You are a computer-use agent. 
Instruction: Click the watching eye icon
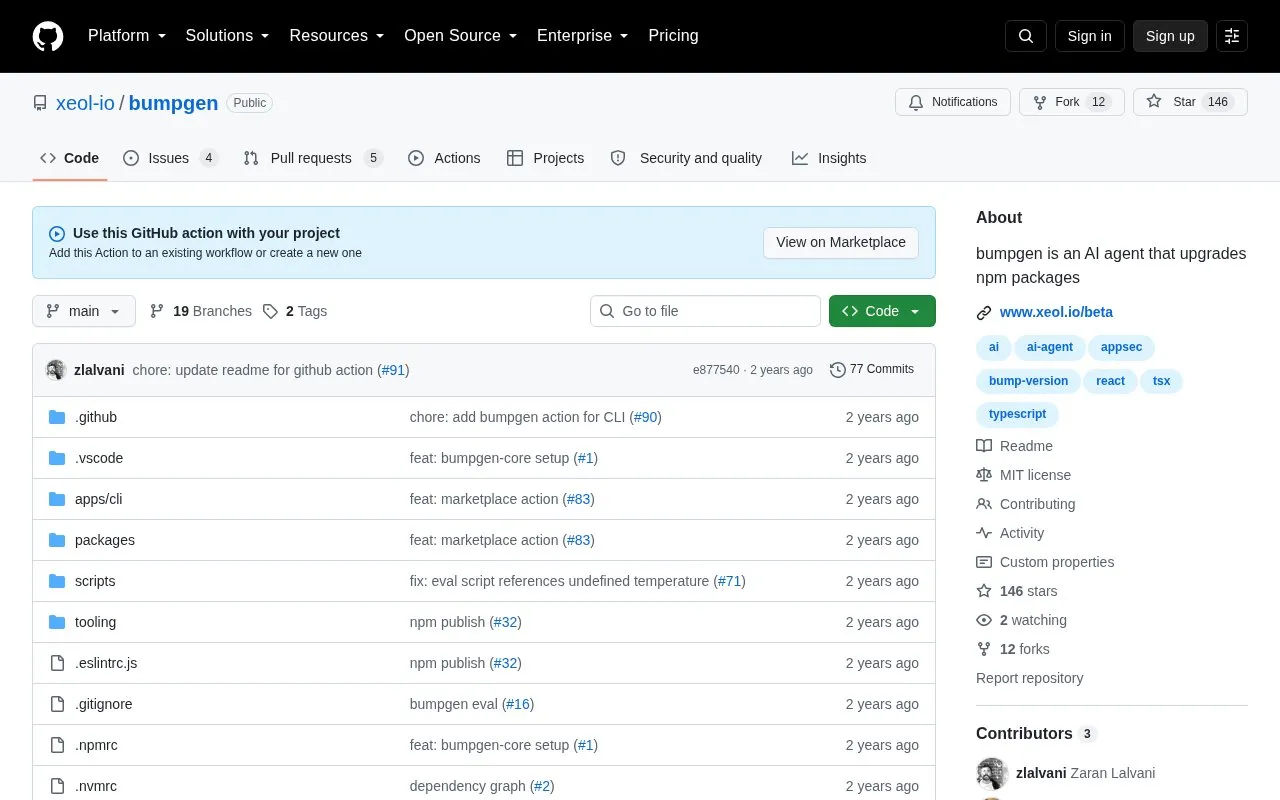[x=984, y=620]
